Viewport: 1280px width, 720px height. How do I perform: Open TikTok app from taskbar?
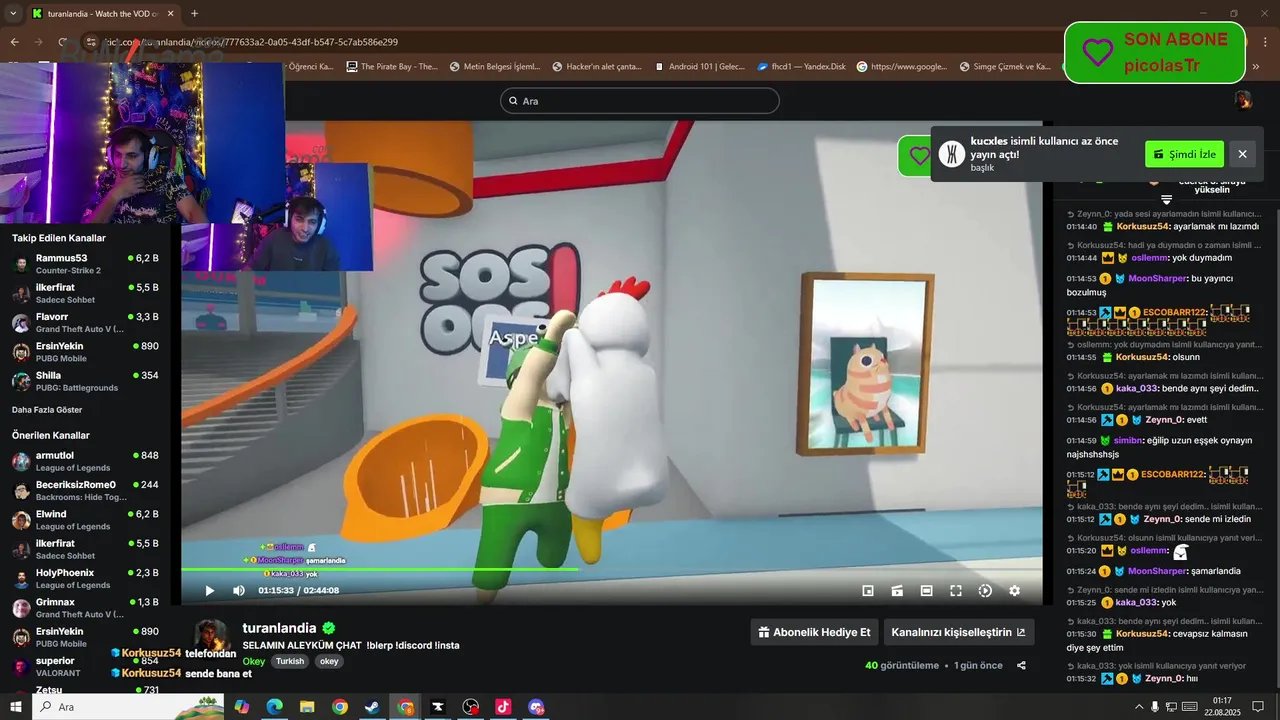click(503, 707)
